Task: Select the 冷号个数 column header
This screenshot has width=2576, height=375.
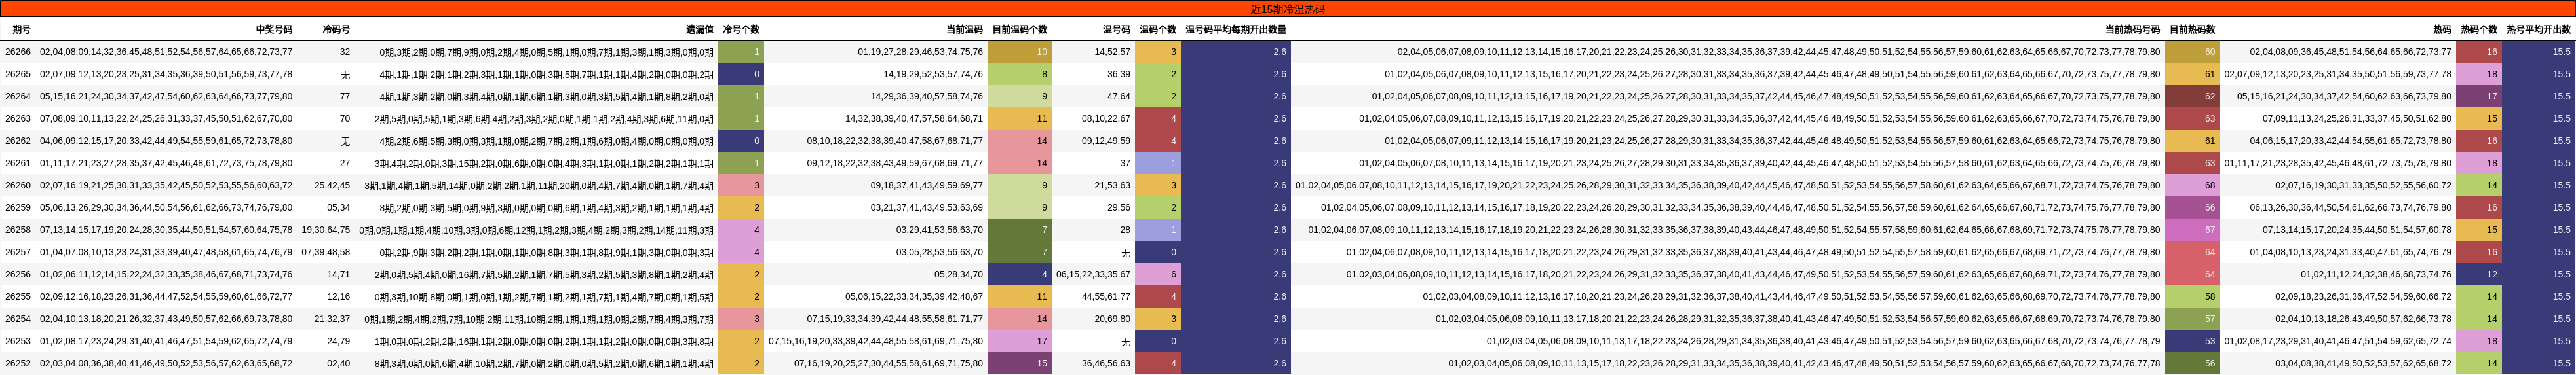Action: pos(741,30)
